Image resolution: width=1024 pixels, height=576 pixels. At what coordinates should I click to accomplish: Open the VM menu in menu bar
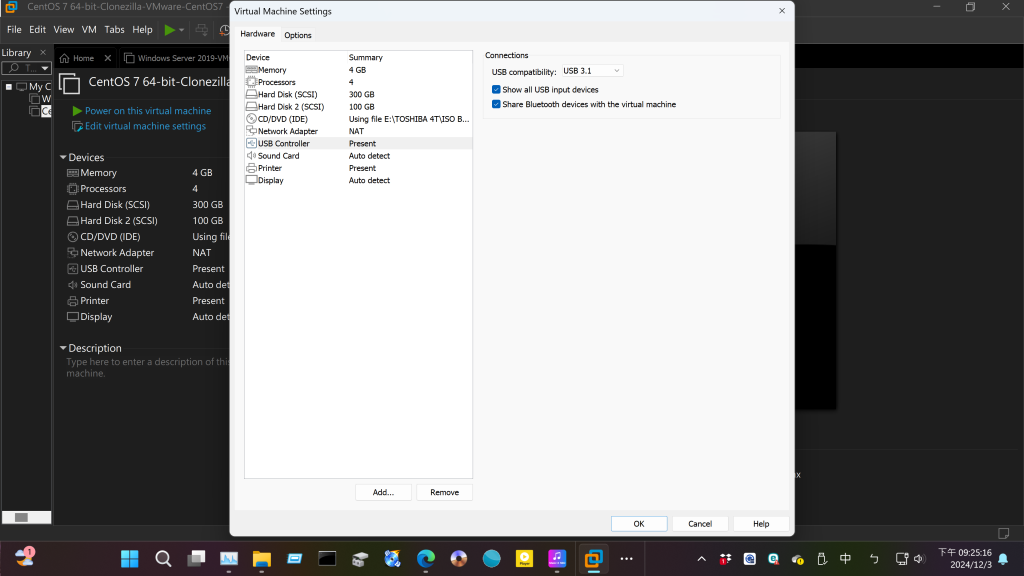click(x=89, y=30)
